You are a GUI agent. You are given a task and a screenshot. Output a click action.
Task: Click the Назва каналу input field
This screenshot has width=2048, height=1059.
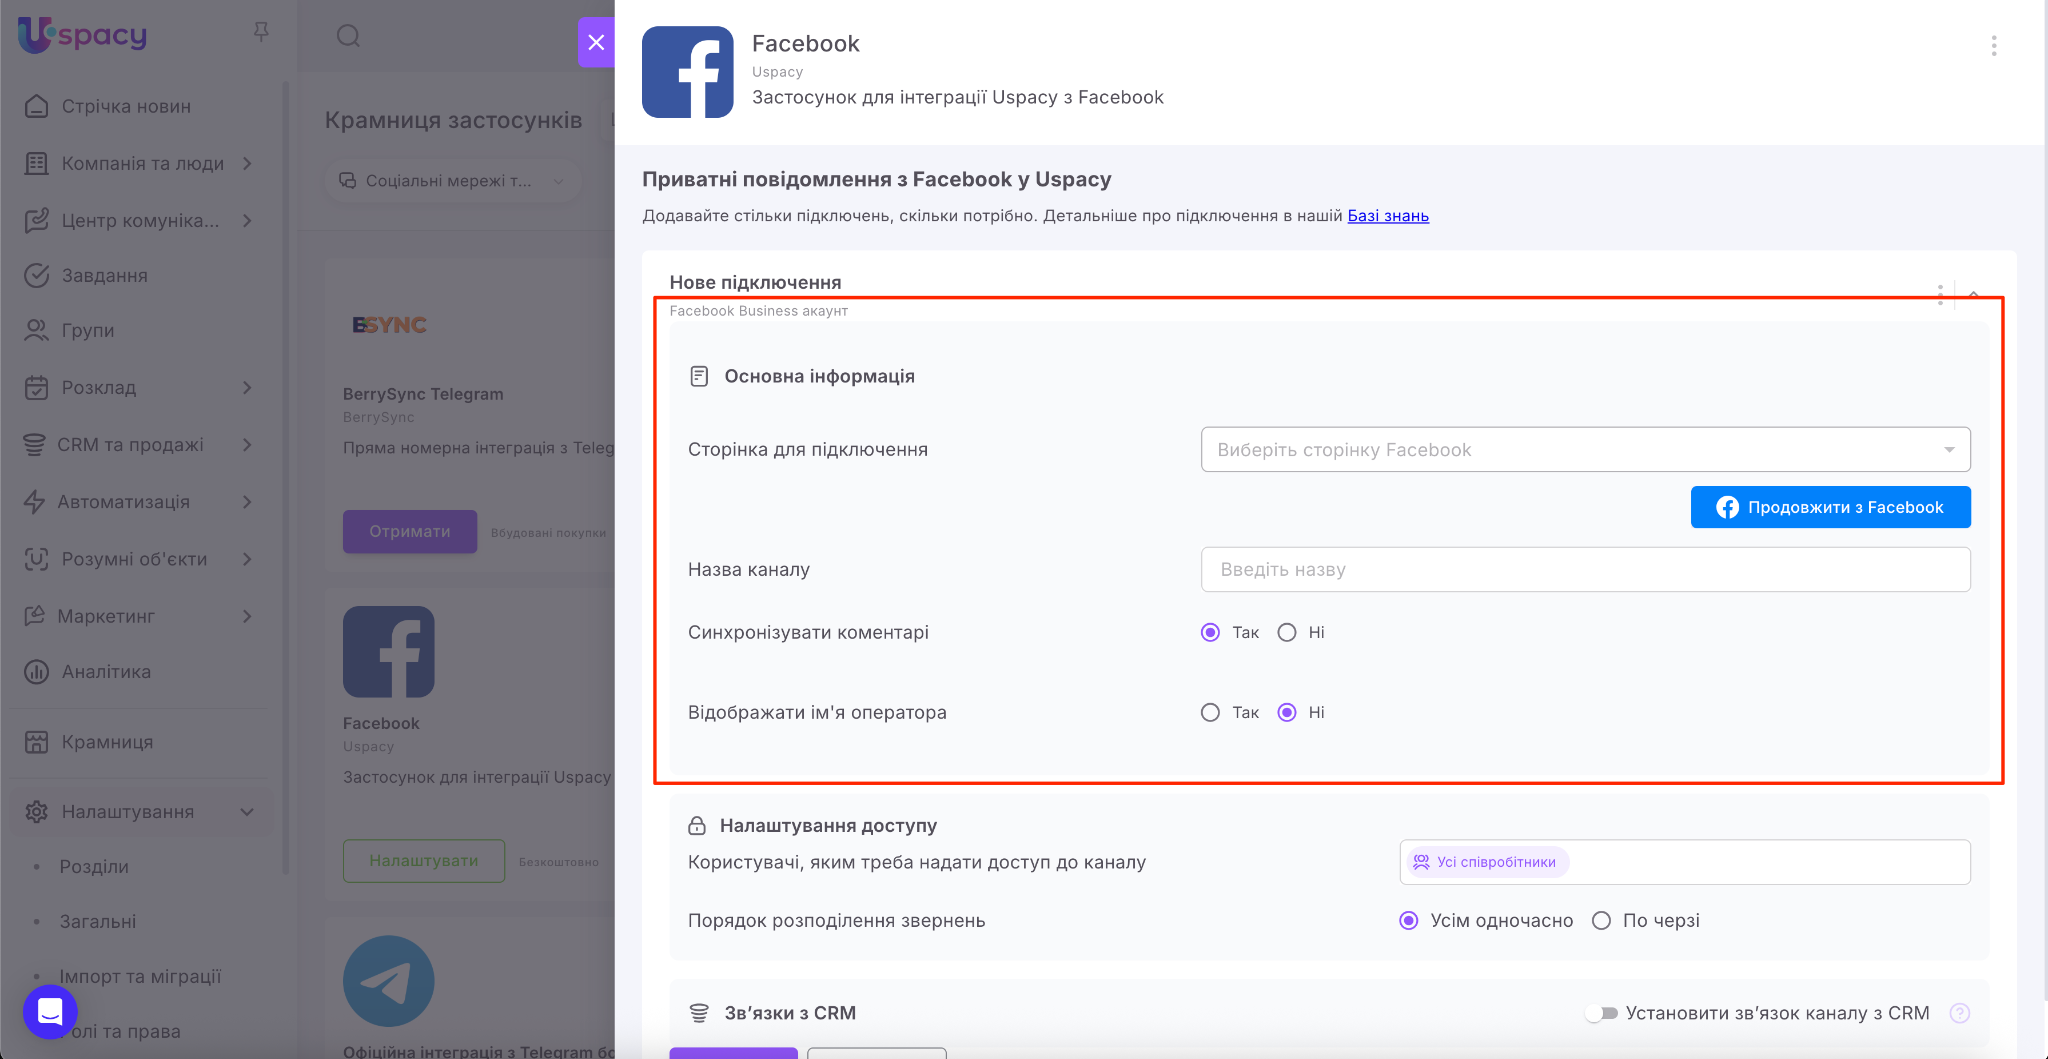1585,570
